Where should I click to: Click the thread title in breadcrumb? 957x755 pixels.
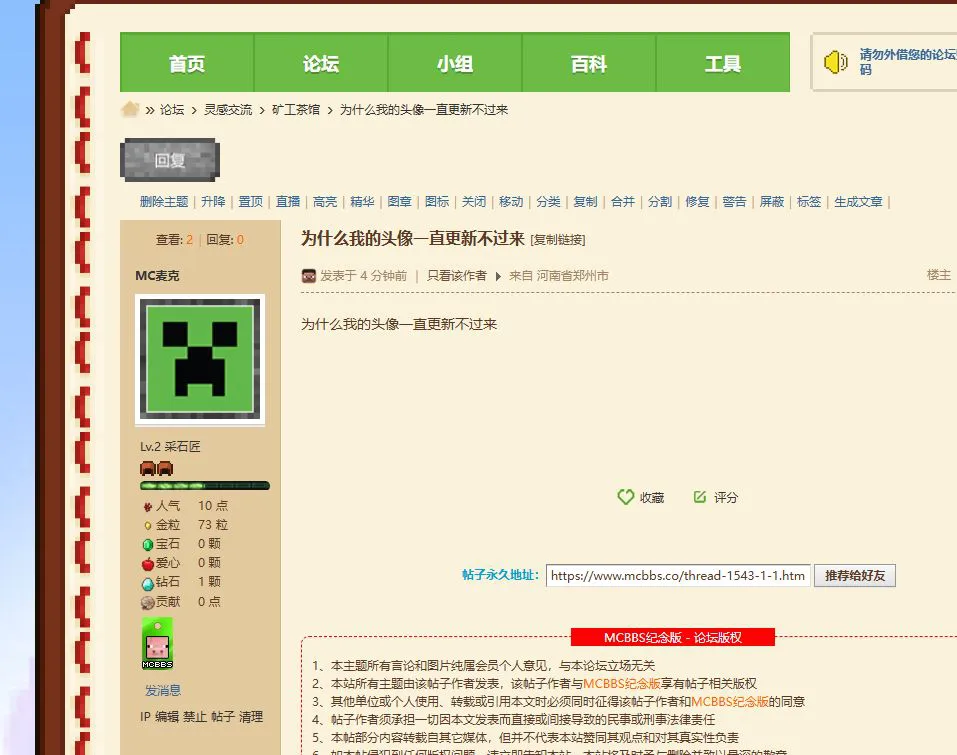424,109
